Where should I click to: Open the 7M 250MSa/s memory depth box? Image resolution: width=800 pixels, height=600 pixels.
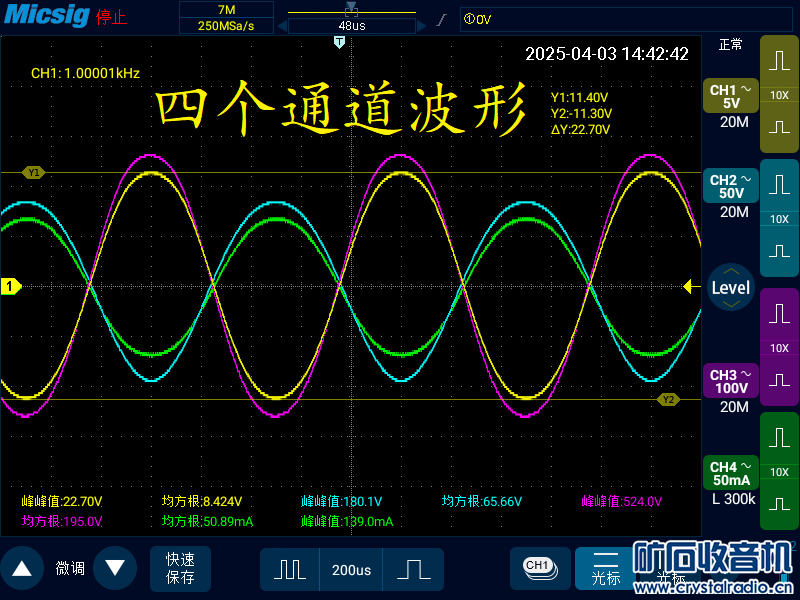(227, 18)
